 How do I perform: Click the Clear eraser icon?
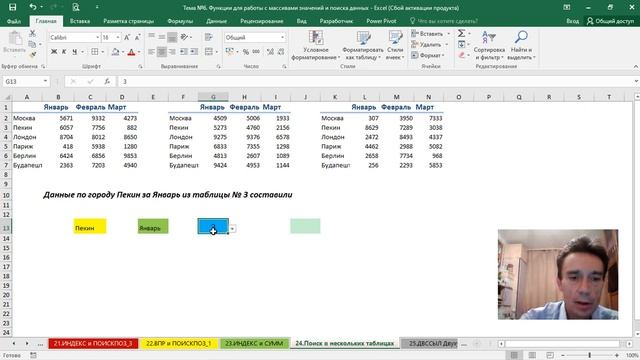[x=461, y=55]
